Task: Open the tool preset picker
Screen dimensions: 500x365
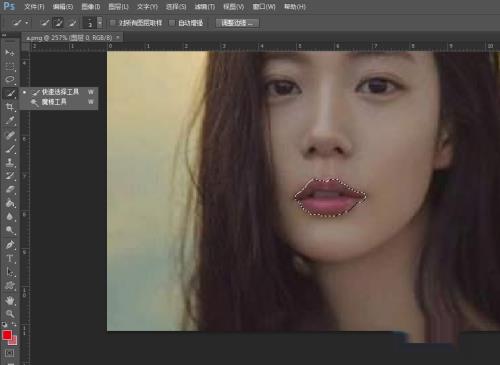Action: click(20, 23)
